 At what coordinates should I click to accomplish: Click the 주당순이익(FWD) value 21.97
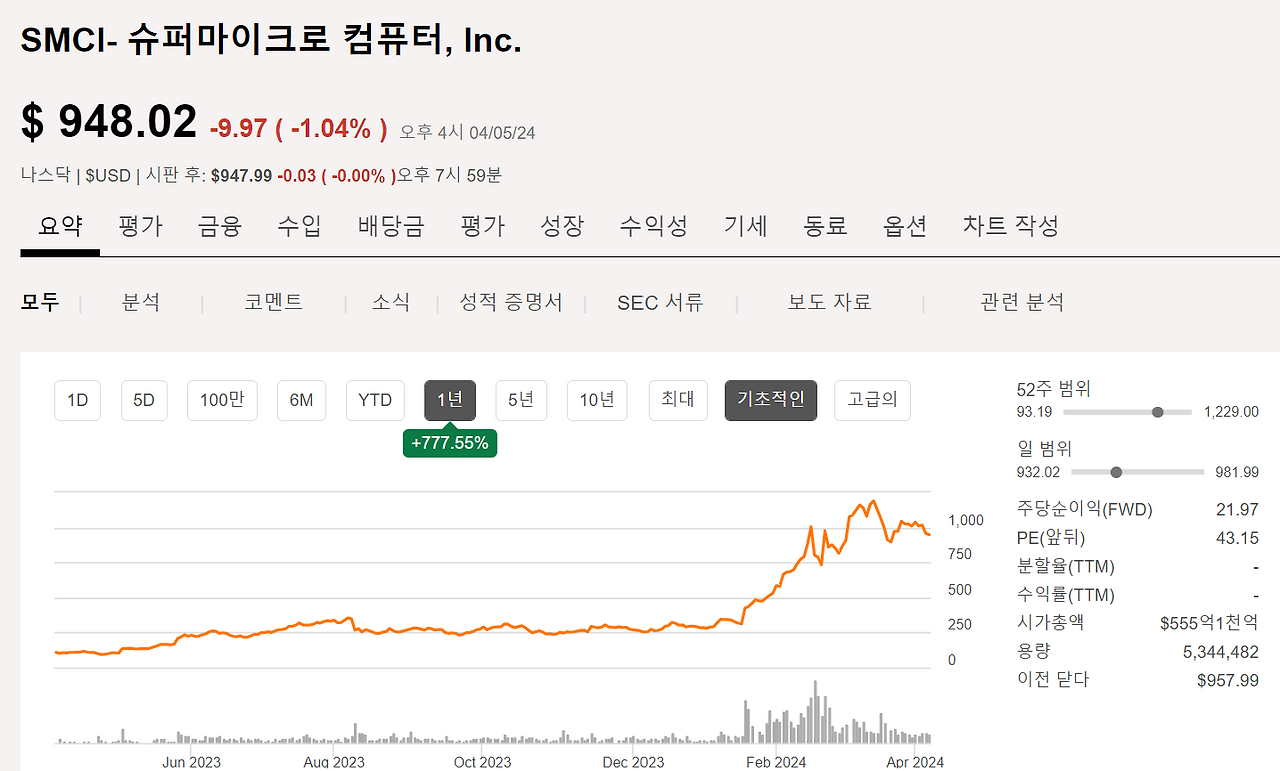point(1237,510)
